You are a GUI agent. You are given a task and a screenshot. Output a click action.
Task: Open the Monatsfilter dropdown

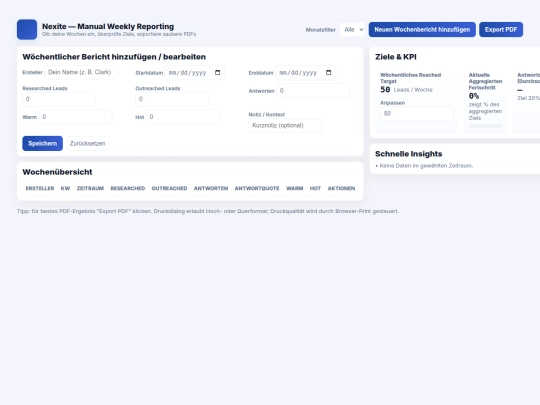pyautogui.click(x=352, y=30)
